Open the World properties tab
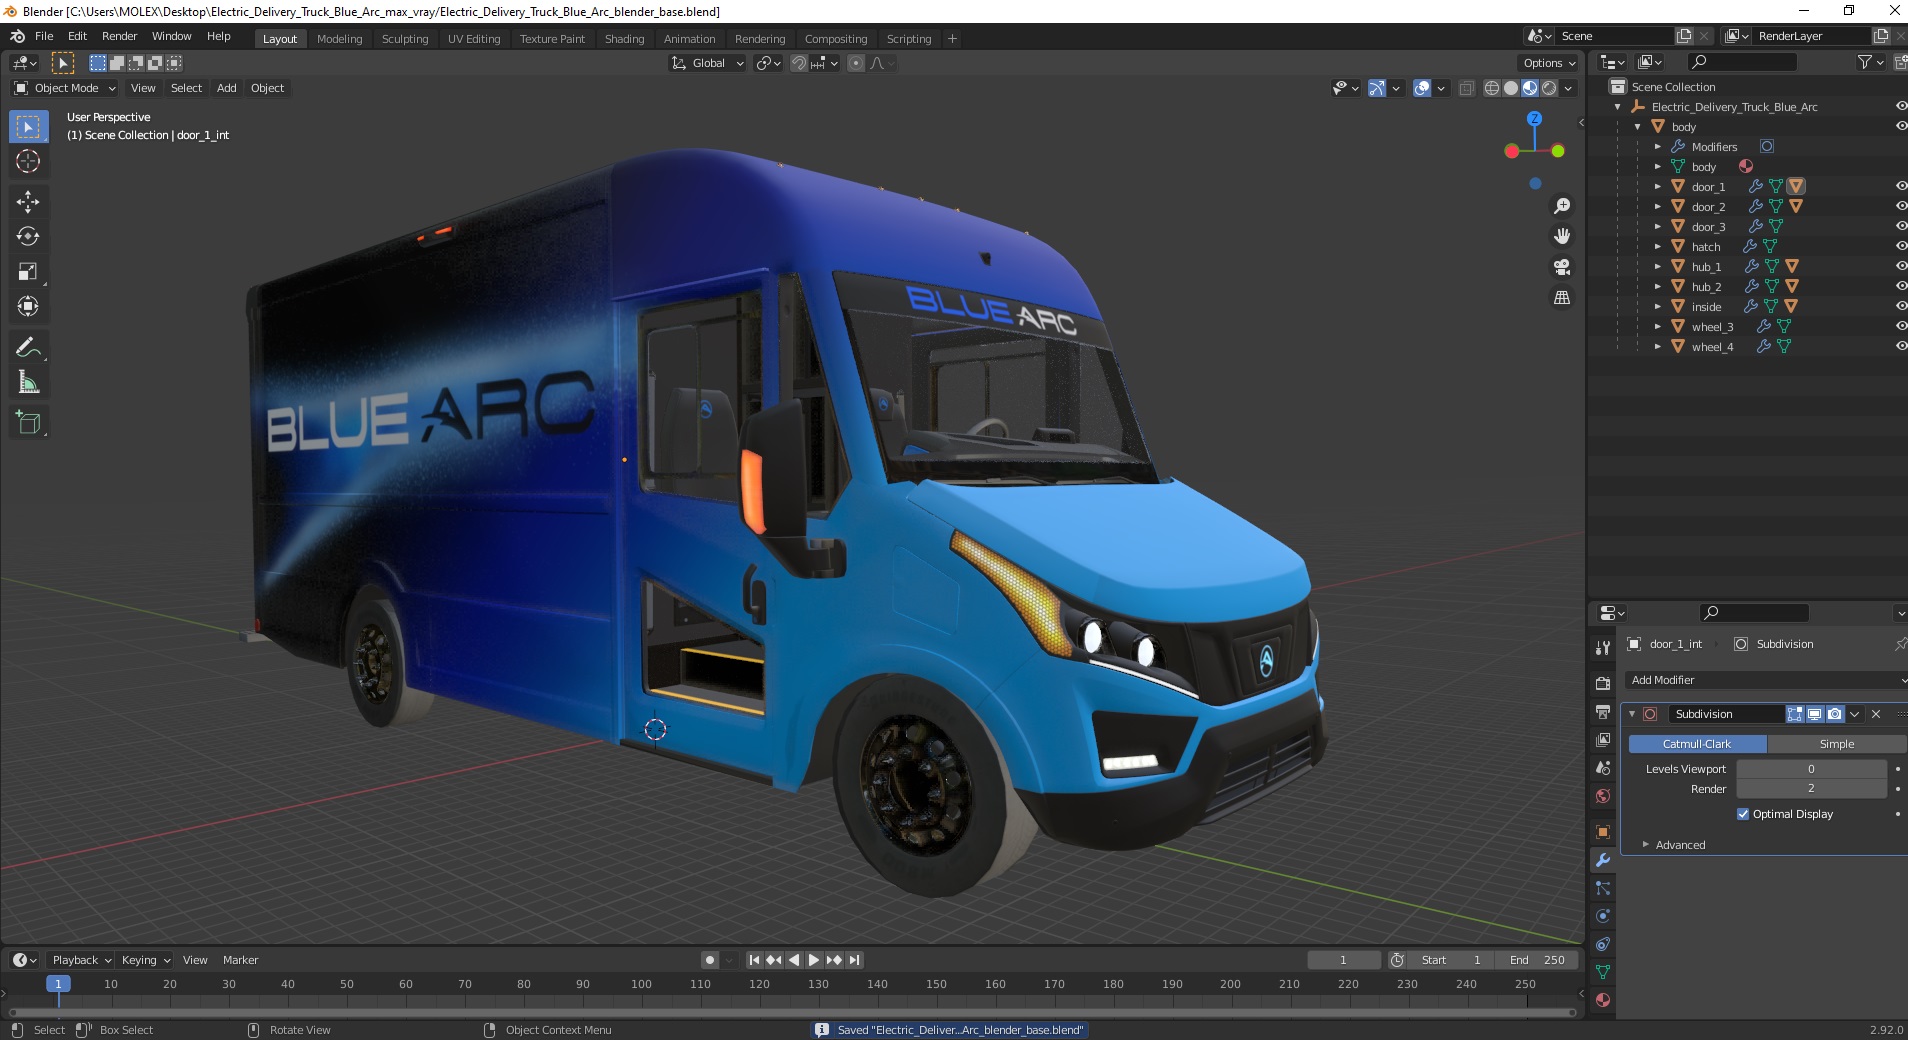 click(x=1603, y=796)
